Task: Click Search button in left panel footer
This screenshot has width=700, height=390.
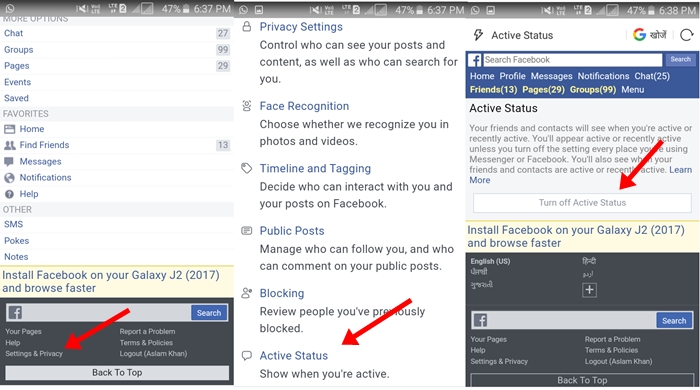Action: pyautogui.click(x=209, y=313)
